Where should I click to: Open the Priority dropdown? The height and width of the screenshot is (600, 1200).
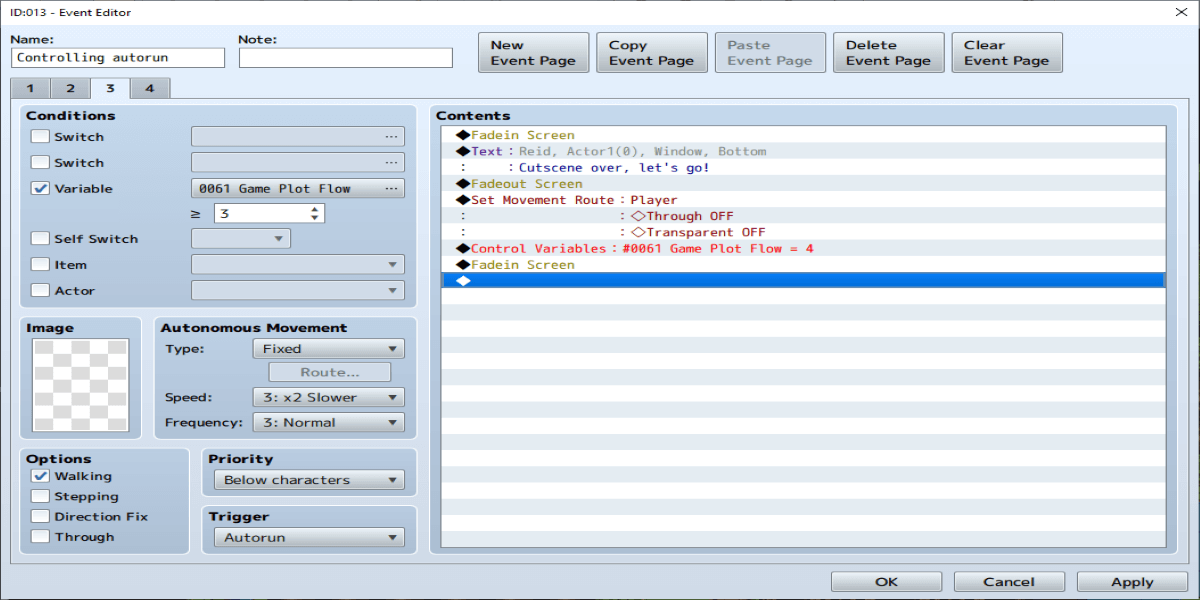pos(309,480)
